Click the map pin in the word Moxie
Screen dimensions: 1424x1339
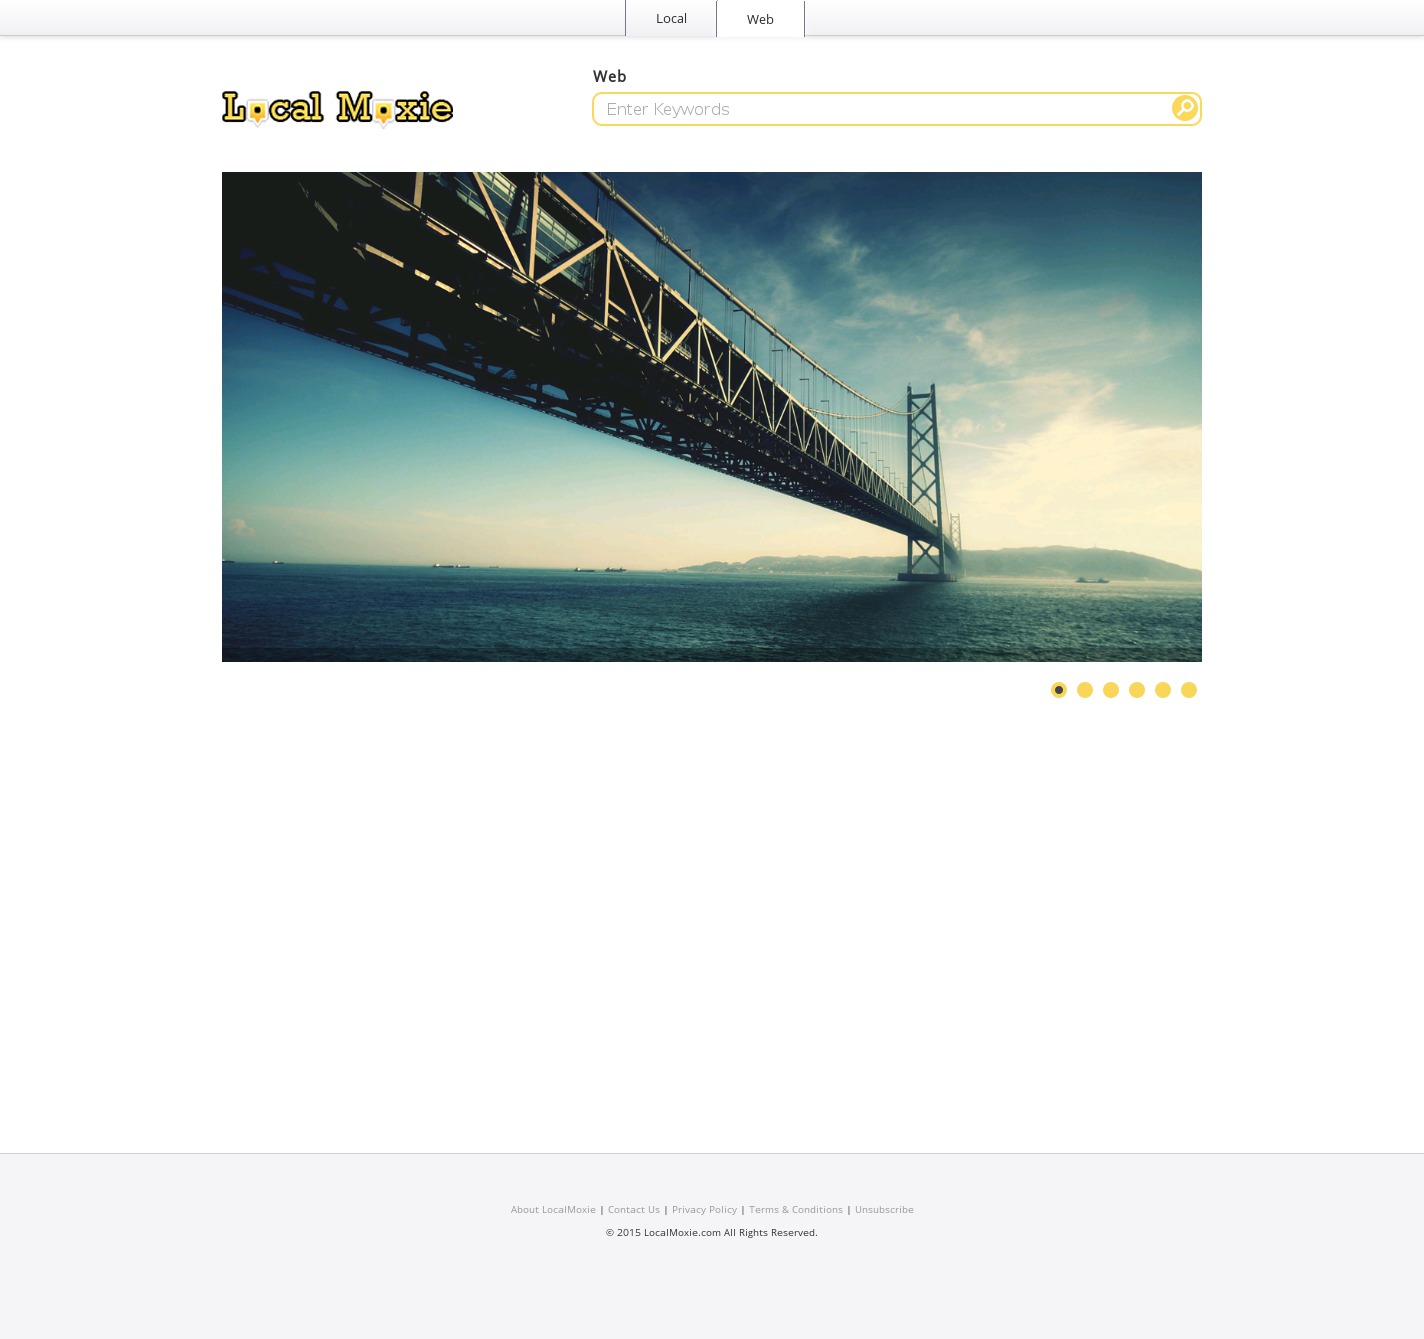tap(382, 113)
